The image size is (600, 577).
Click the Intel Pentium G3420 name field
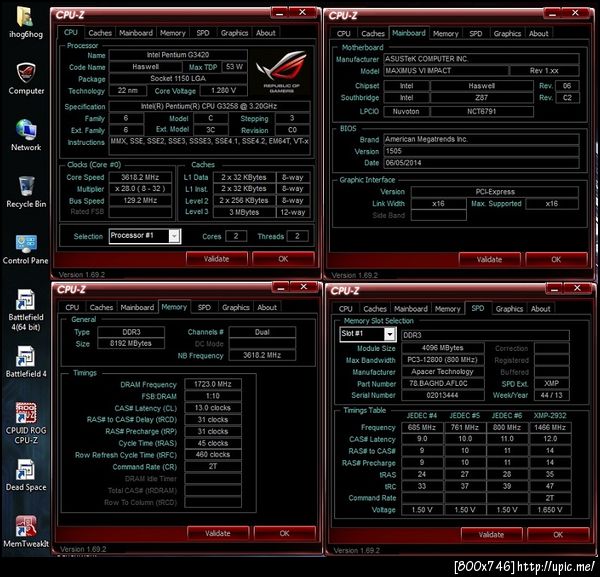tap(178, 55)
